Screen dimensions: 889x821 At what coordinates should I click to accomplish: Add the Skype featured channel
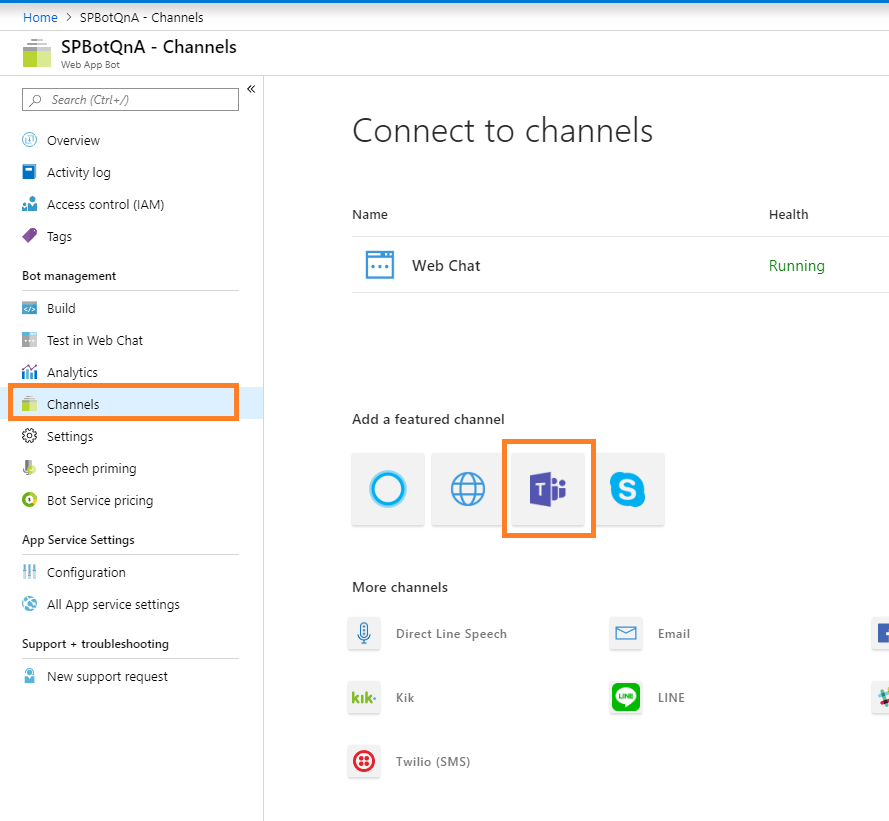coord(628,489)
